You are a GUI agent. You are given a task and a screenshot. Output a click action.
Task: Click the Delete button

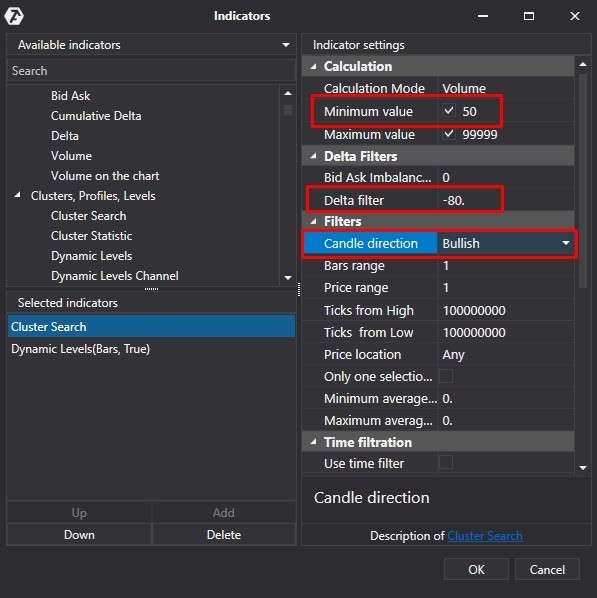pos(224,535)
